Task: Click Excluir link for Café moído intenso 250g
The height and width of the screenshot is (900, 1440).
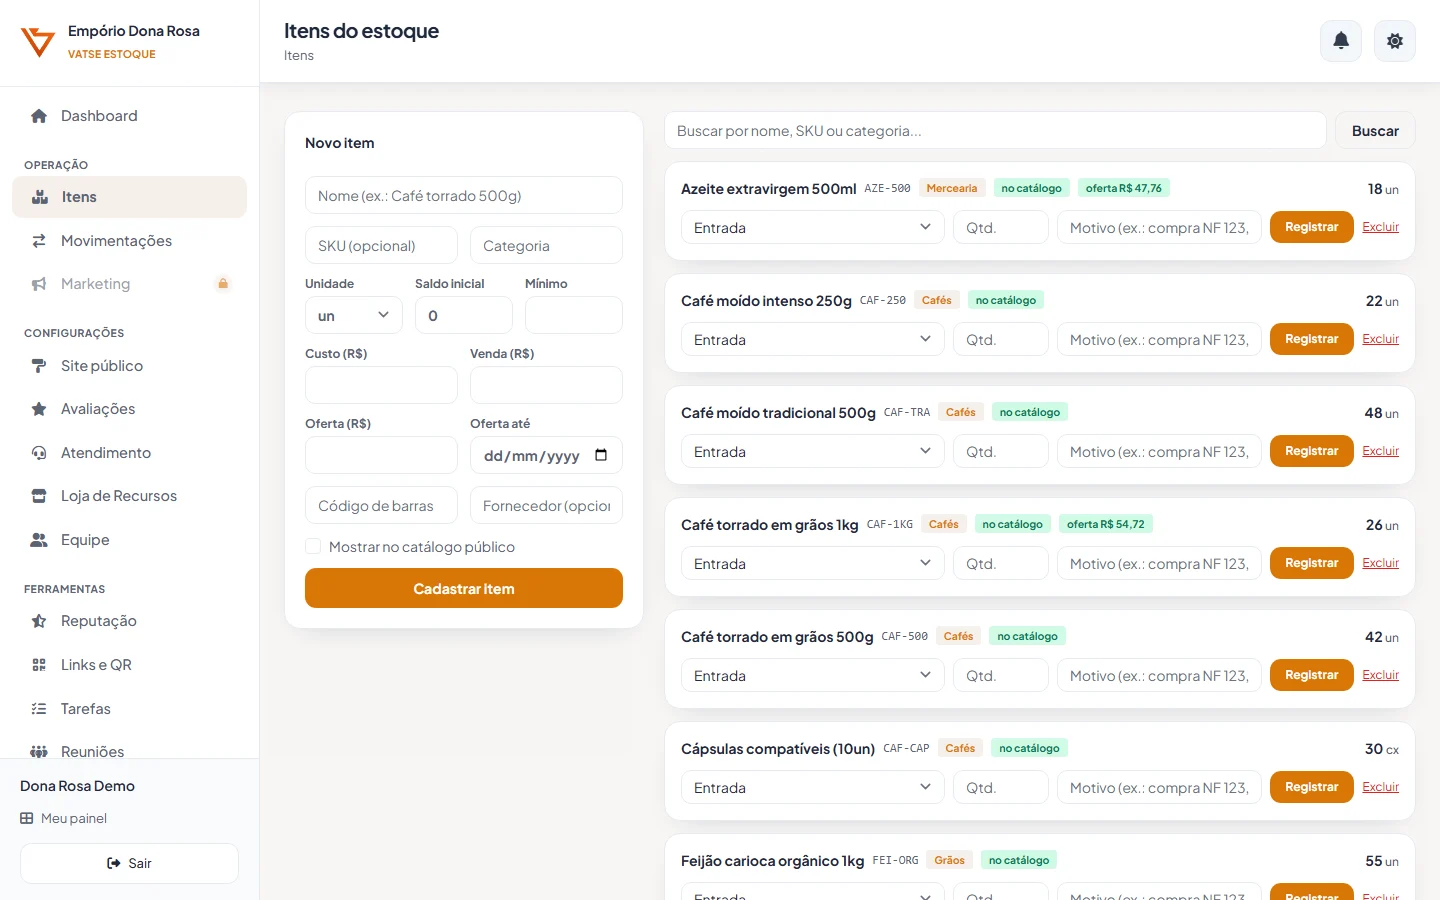Action: [x=1380, y=339]
